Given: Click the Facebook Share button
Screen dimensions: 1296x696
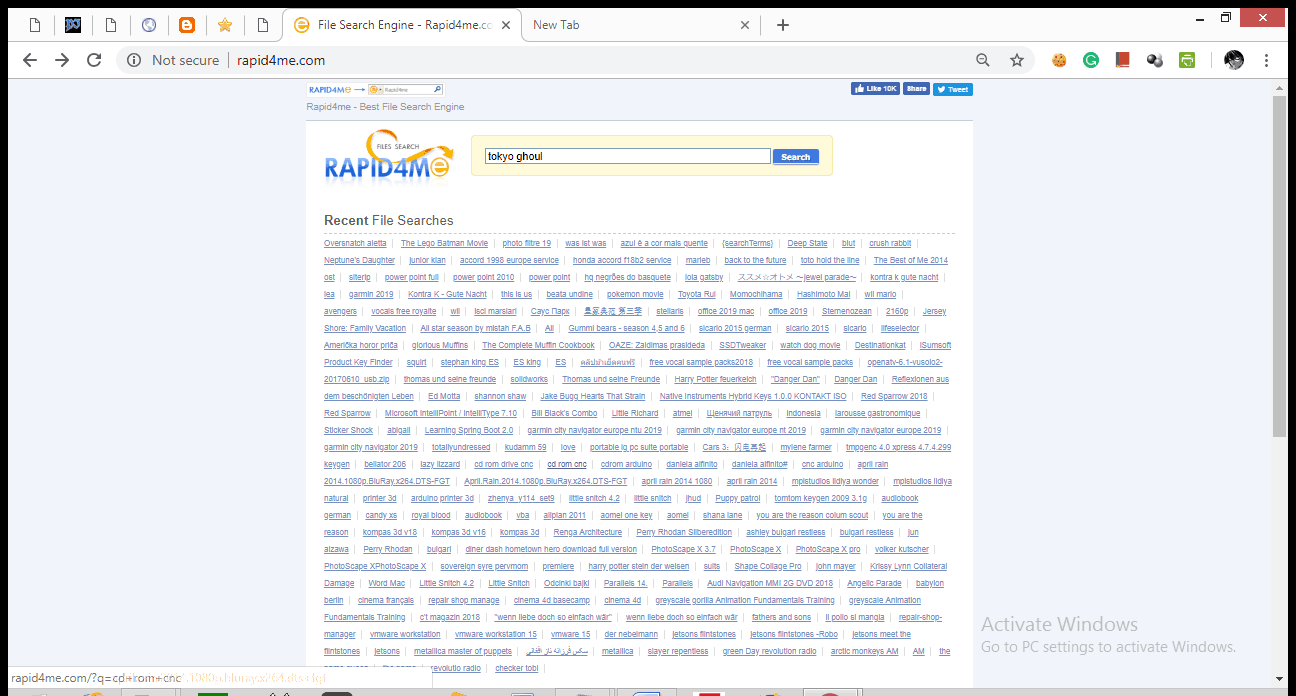Looking at the screenshot, I should coord(916,89).
